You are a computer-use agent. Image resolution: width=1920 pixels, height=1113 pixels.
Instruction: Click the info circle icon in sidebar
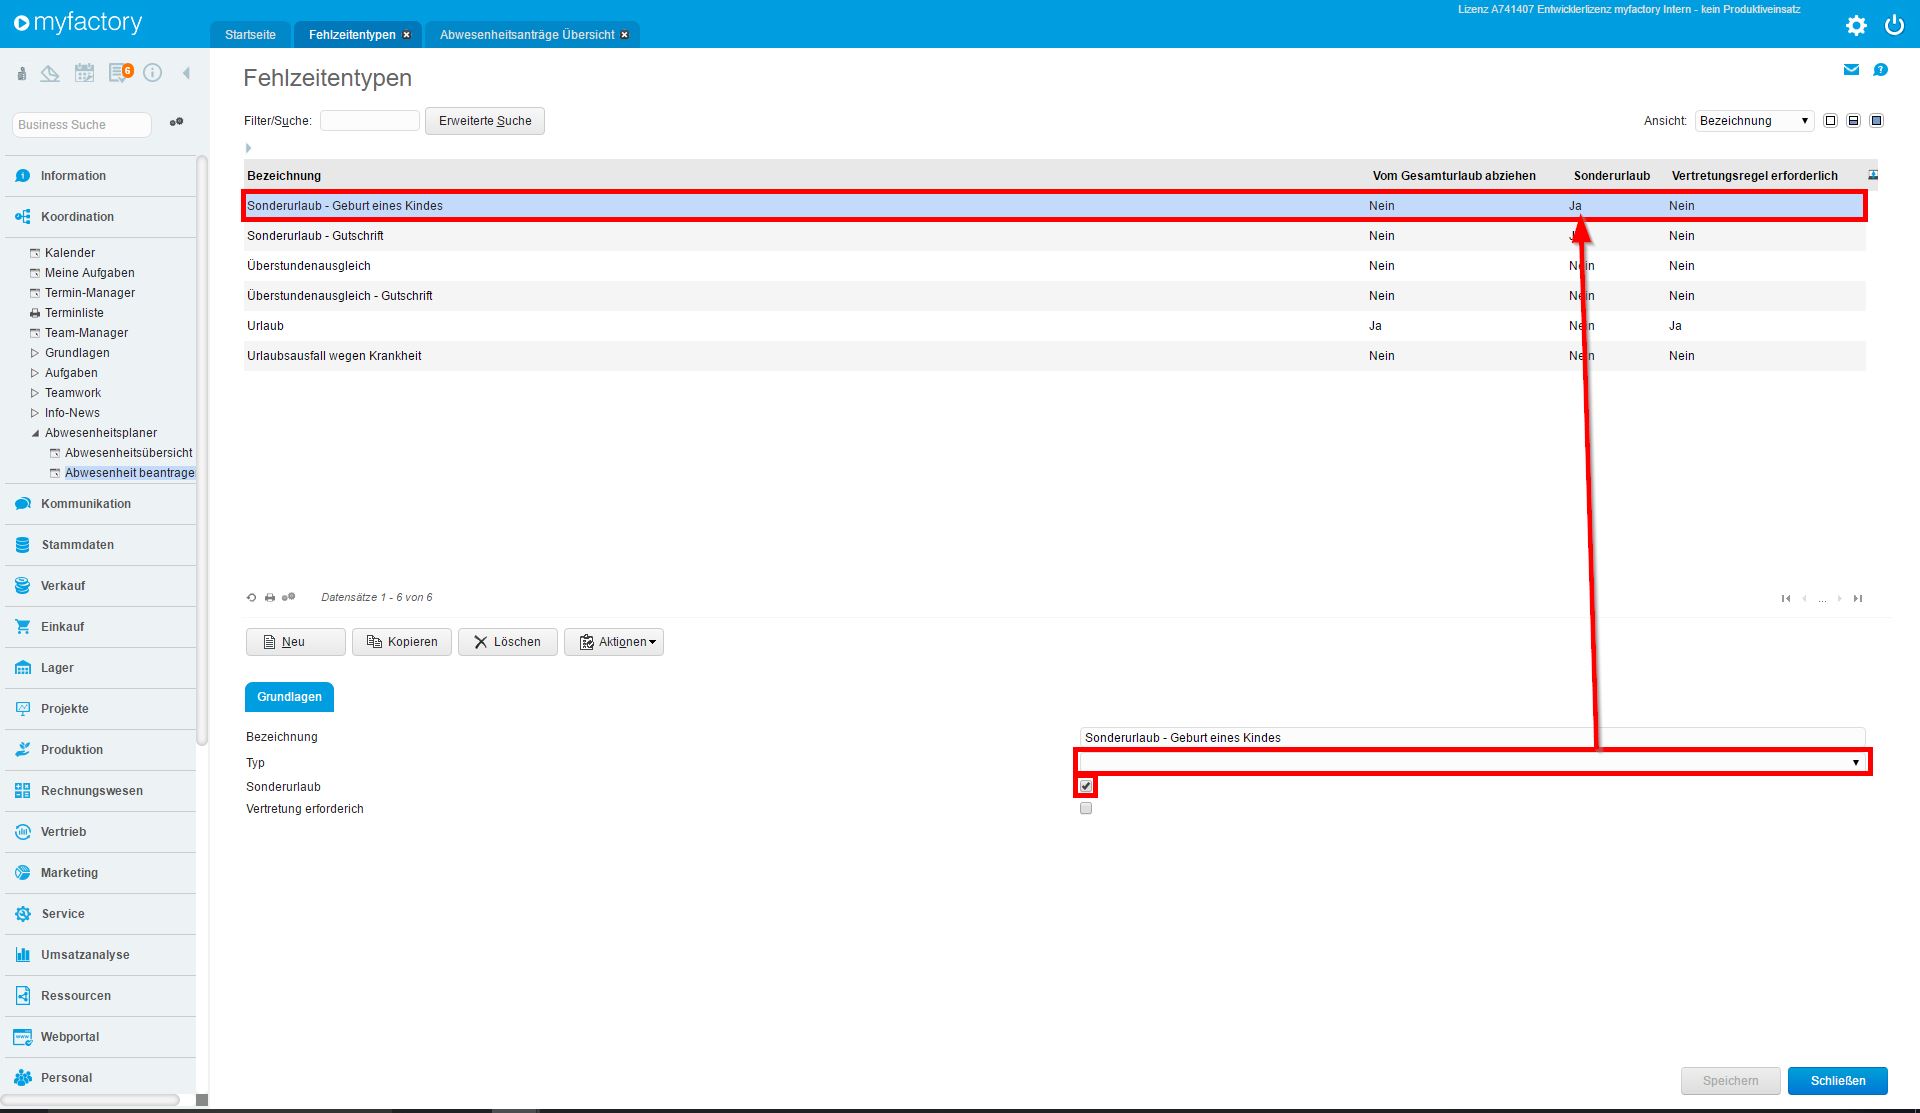(x=153, y=73)
